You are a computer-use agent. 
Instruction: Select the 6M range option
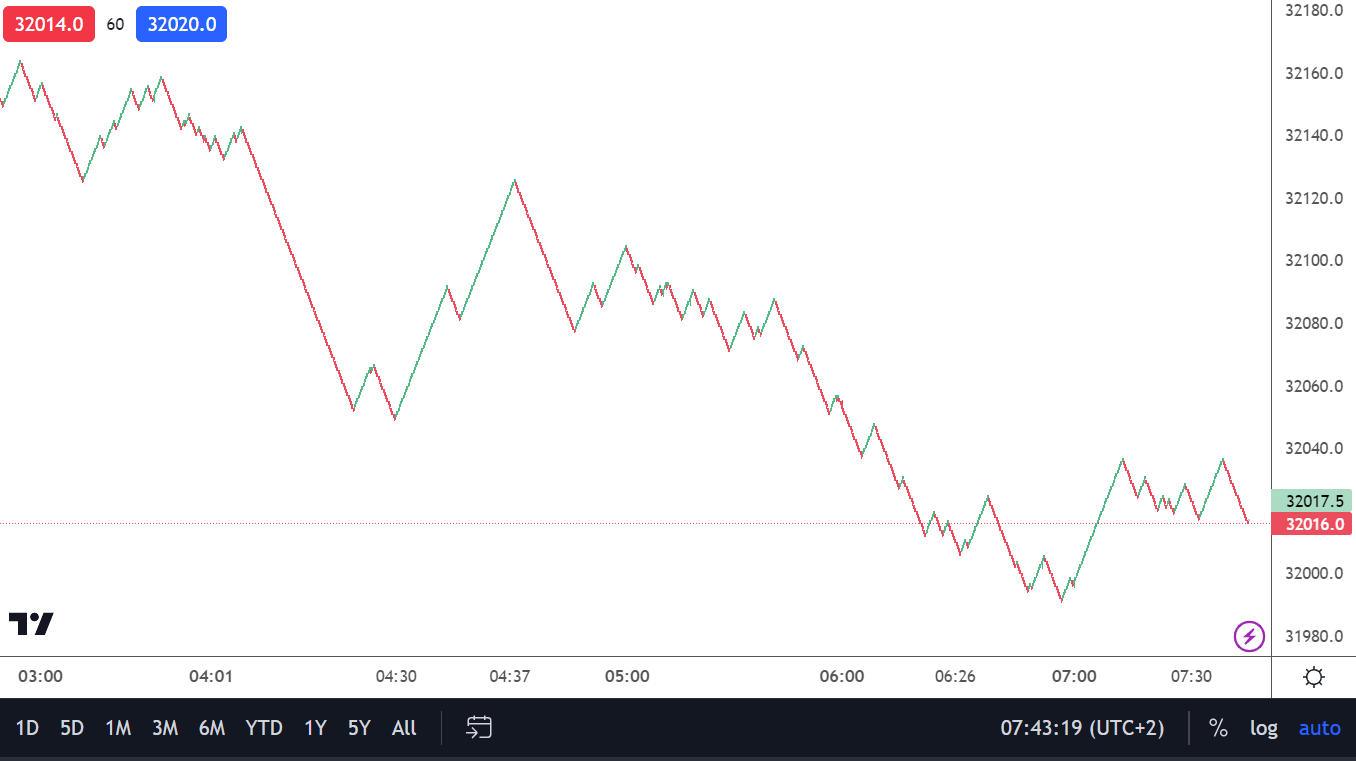tap(211, 728)
